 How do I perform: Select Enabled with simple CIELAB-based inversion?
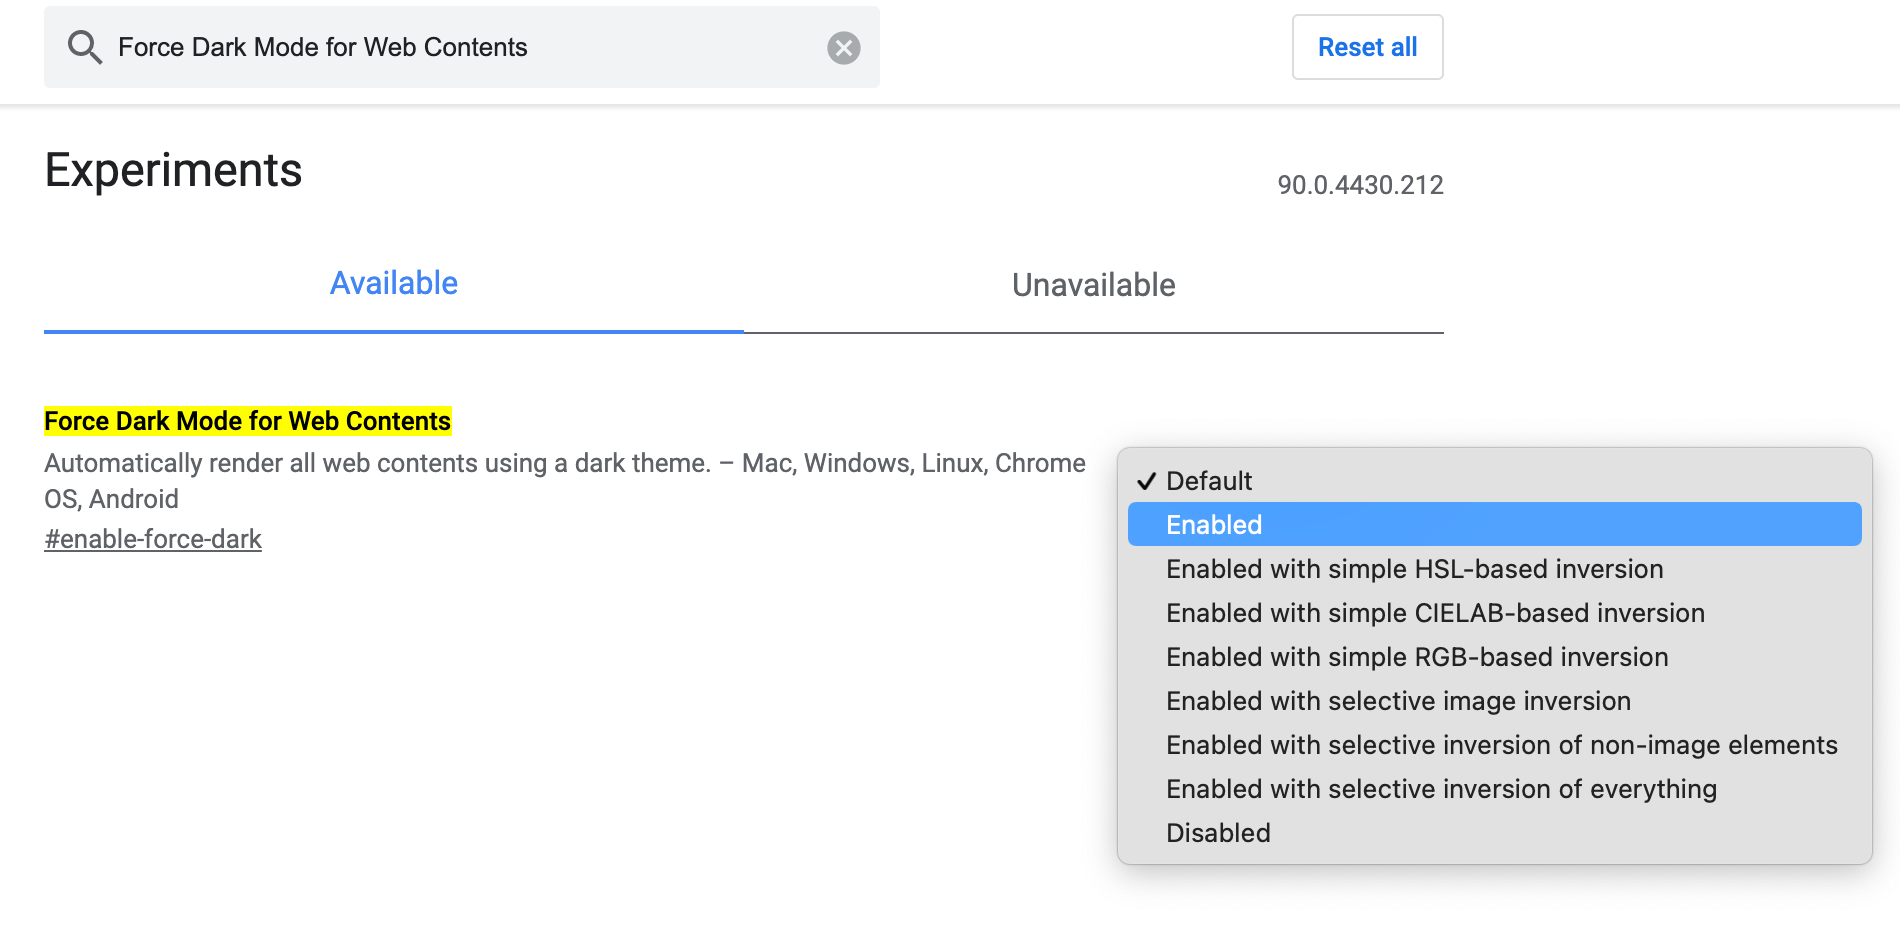pyautogui.click(x=1434, y=612)
